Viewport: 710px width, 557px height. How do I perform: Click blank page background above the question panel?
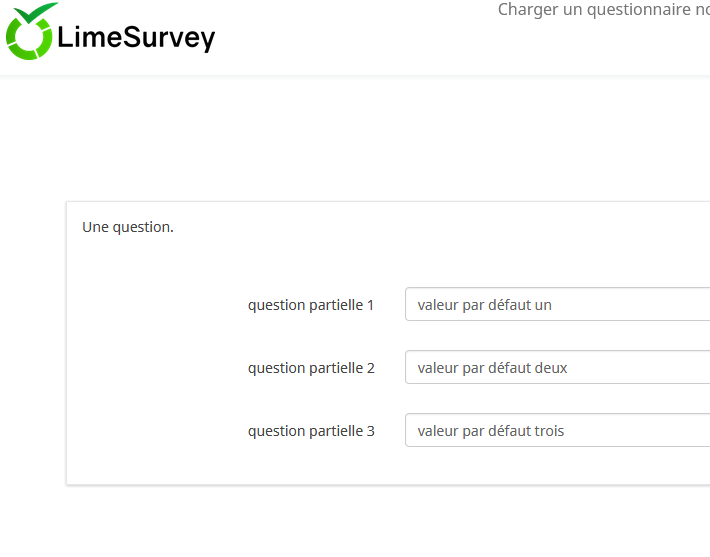[350, 140]
